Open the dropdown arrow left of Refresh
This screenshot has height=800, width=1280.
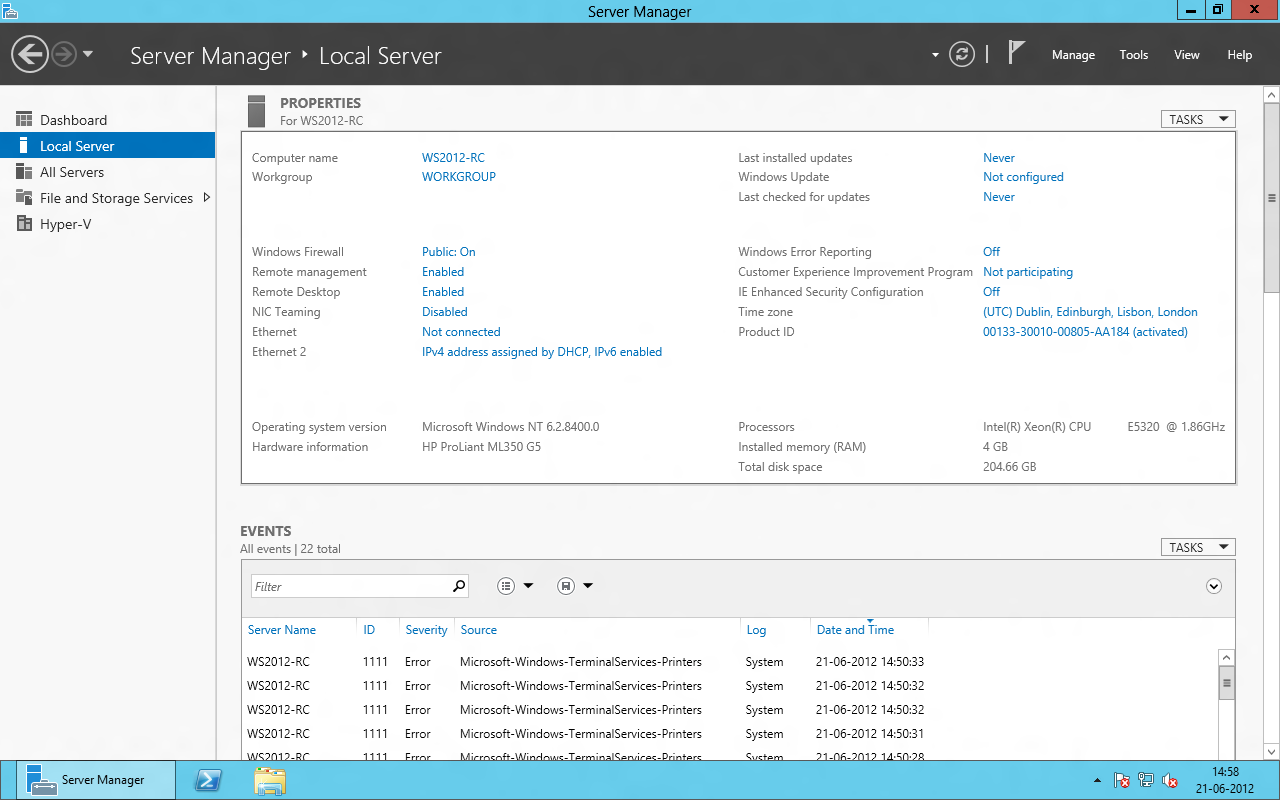(935, 55)
